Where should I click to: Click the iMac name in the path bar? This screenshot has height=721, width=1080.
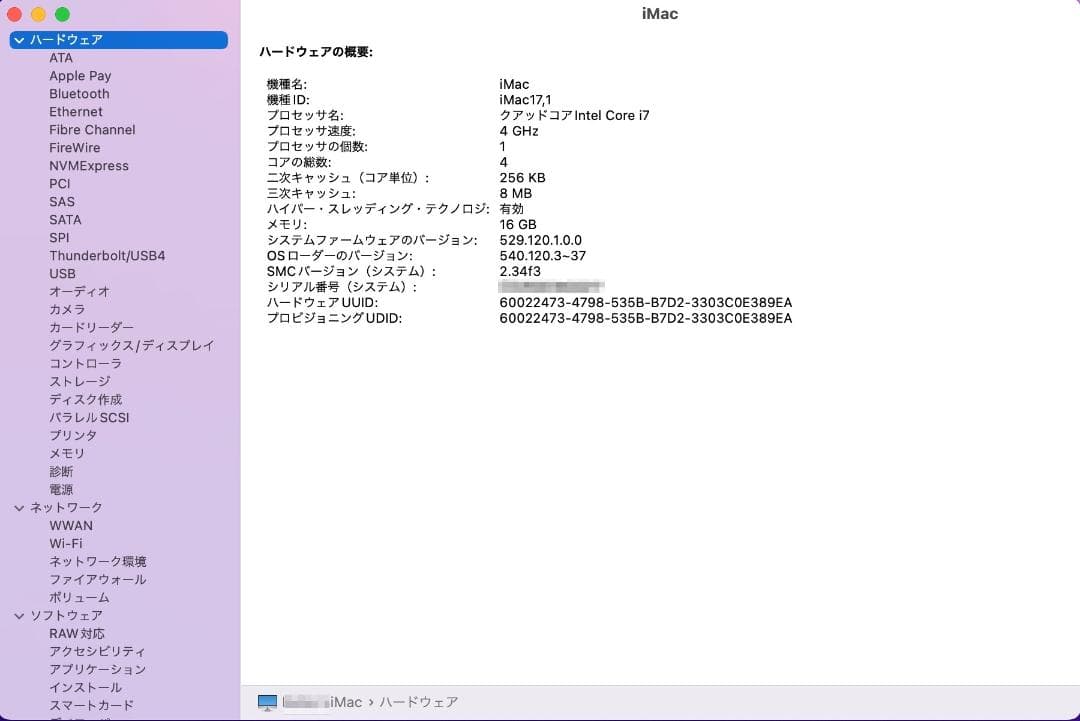point(322,702)
